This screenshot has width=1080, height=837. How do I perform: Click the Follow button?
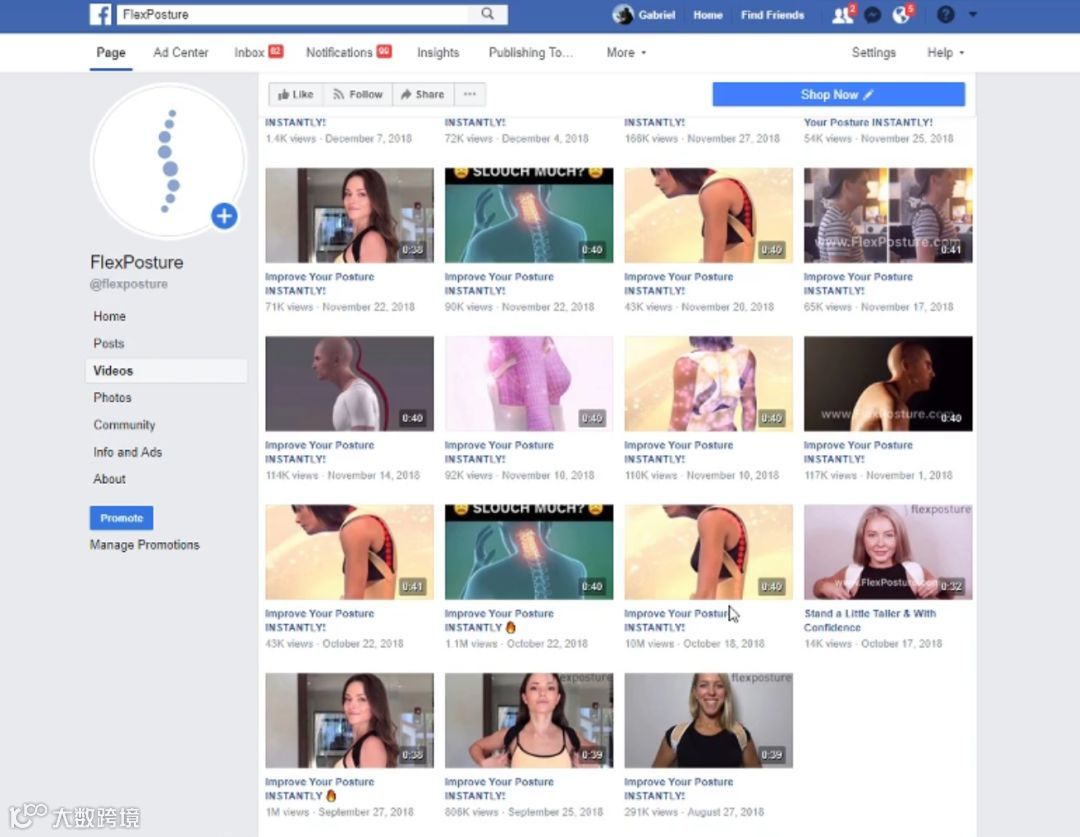coord(357,94)
